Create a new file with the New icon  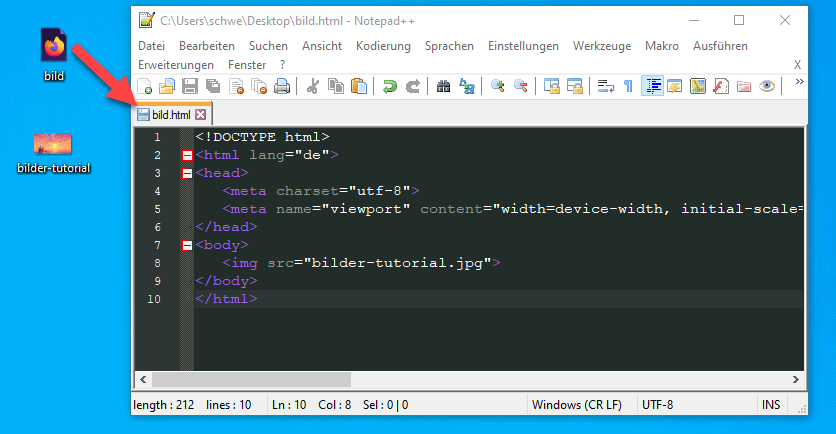click(144, 86)
